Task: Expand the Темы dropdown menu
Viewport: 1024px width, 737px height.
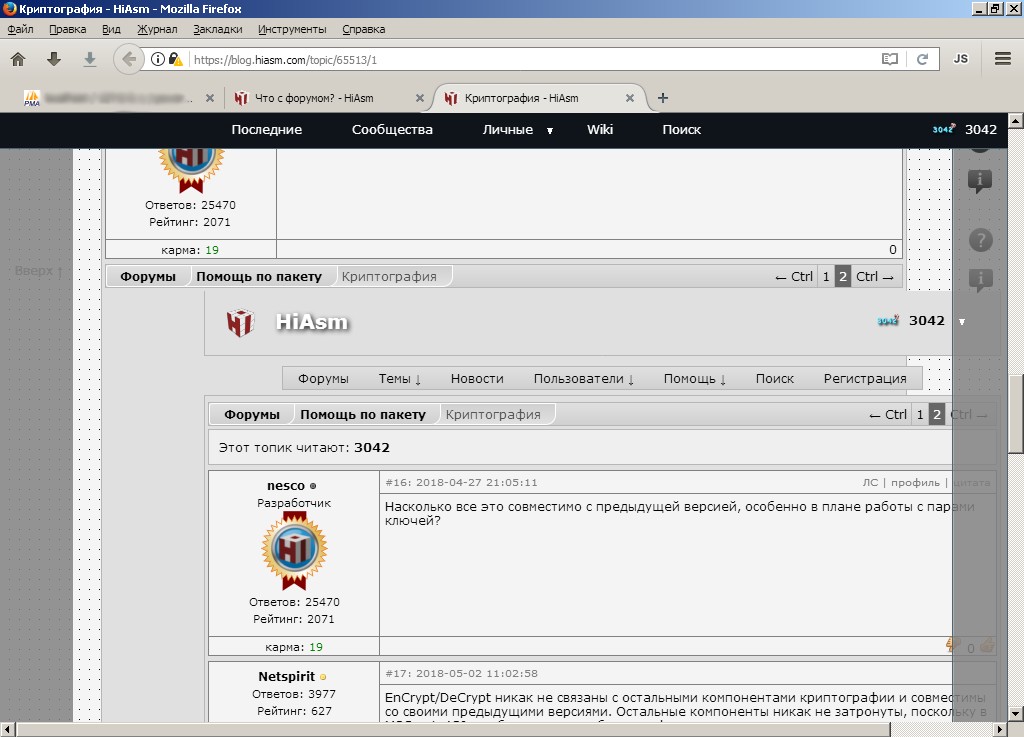Action: pos(399,379)
